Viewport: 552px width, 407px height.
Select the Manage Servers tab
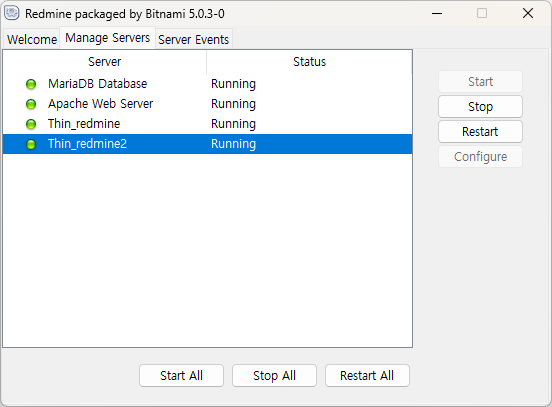click(107, 38)
